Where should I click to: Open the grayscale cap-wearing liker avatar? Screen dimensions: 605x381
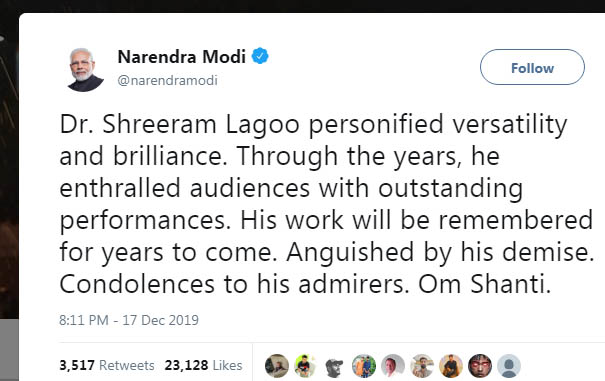click(335, 366)
